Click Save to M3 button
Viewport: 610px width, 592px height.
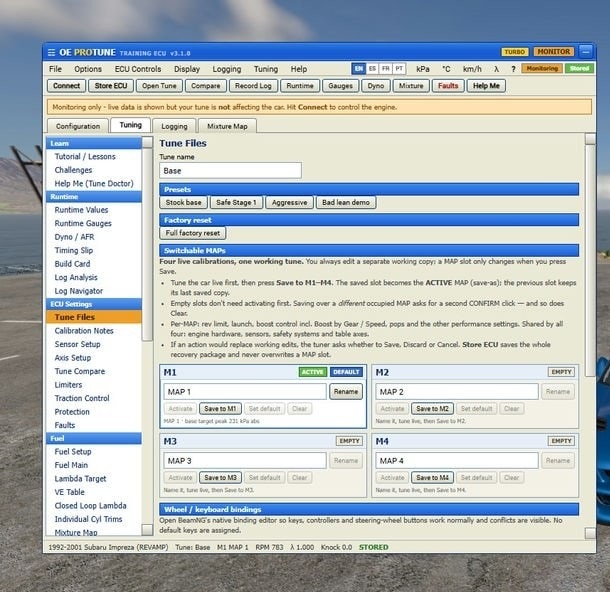tap(220, 477)
